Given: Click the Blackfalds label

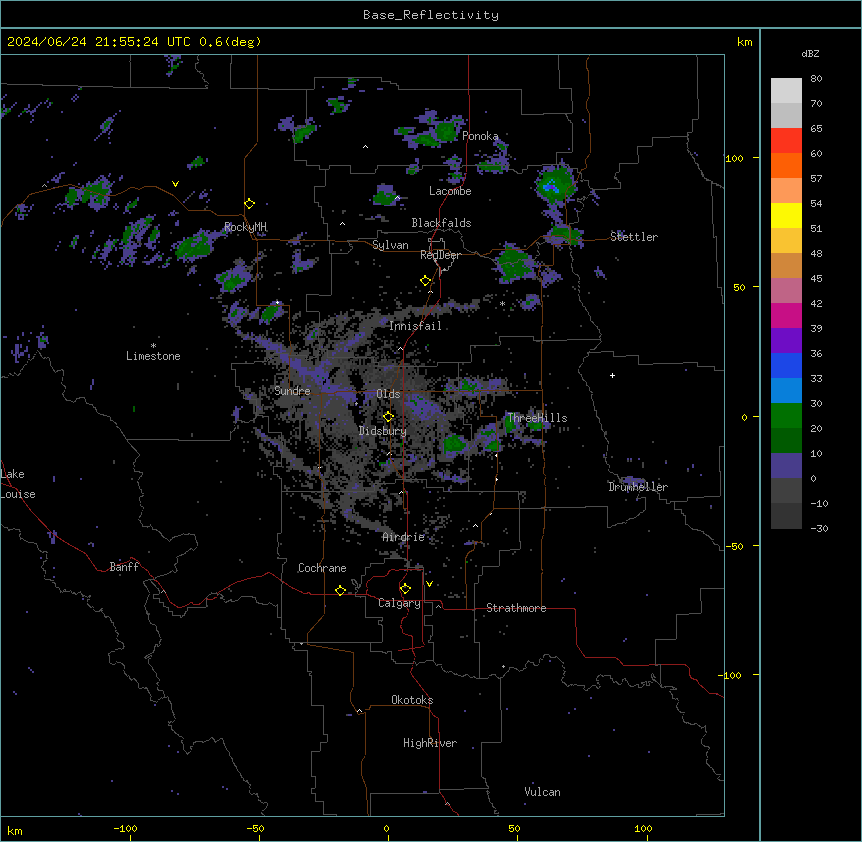Looking at the screenshot, I should (x=441, y=223).
